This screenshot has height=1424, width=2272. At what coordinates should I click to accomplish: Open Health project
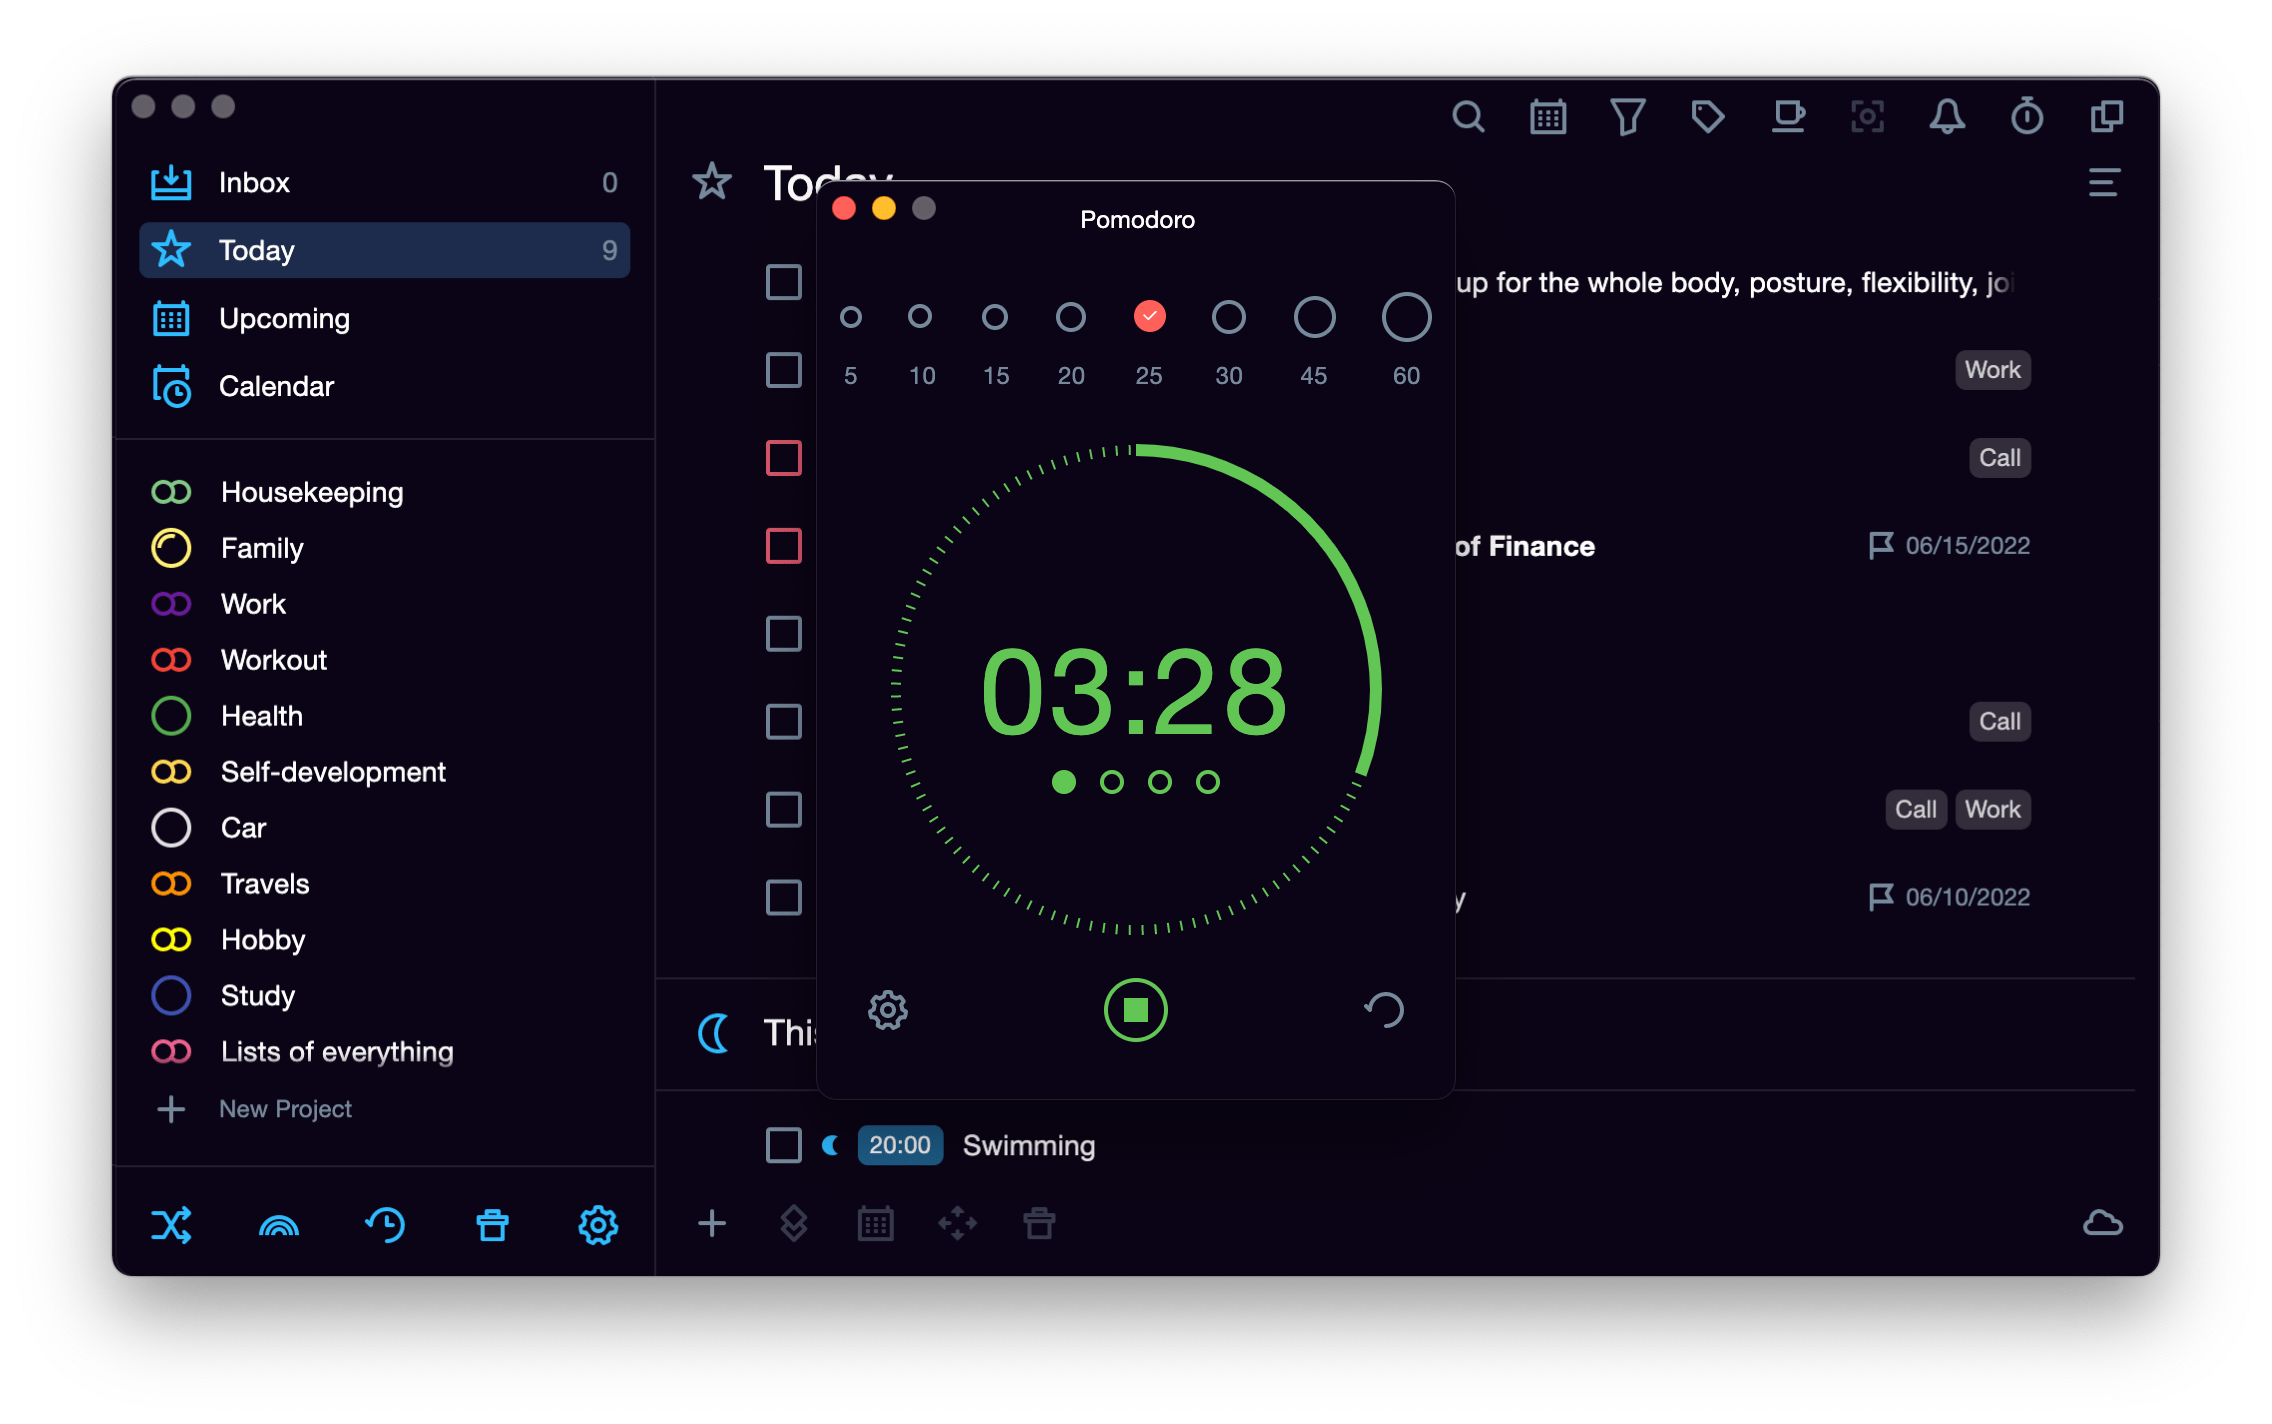click(x=385, y=716)
